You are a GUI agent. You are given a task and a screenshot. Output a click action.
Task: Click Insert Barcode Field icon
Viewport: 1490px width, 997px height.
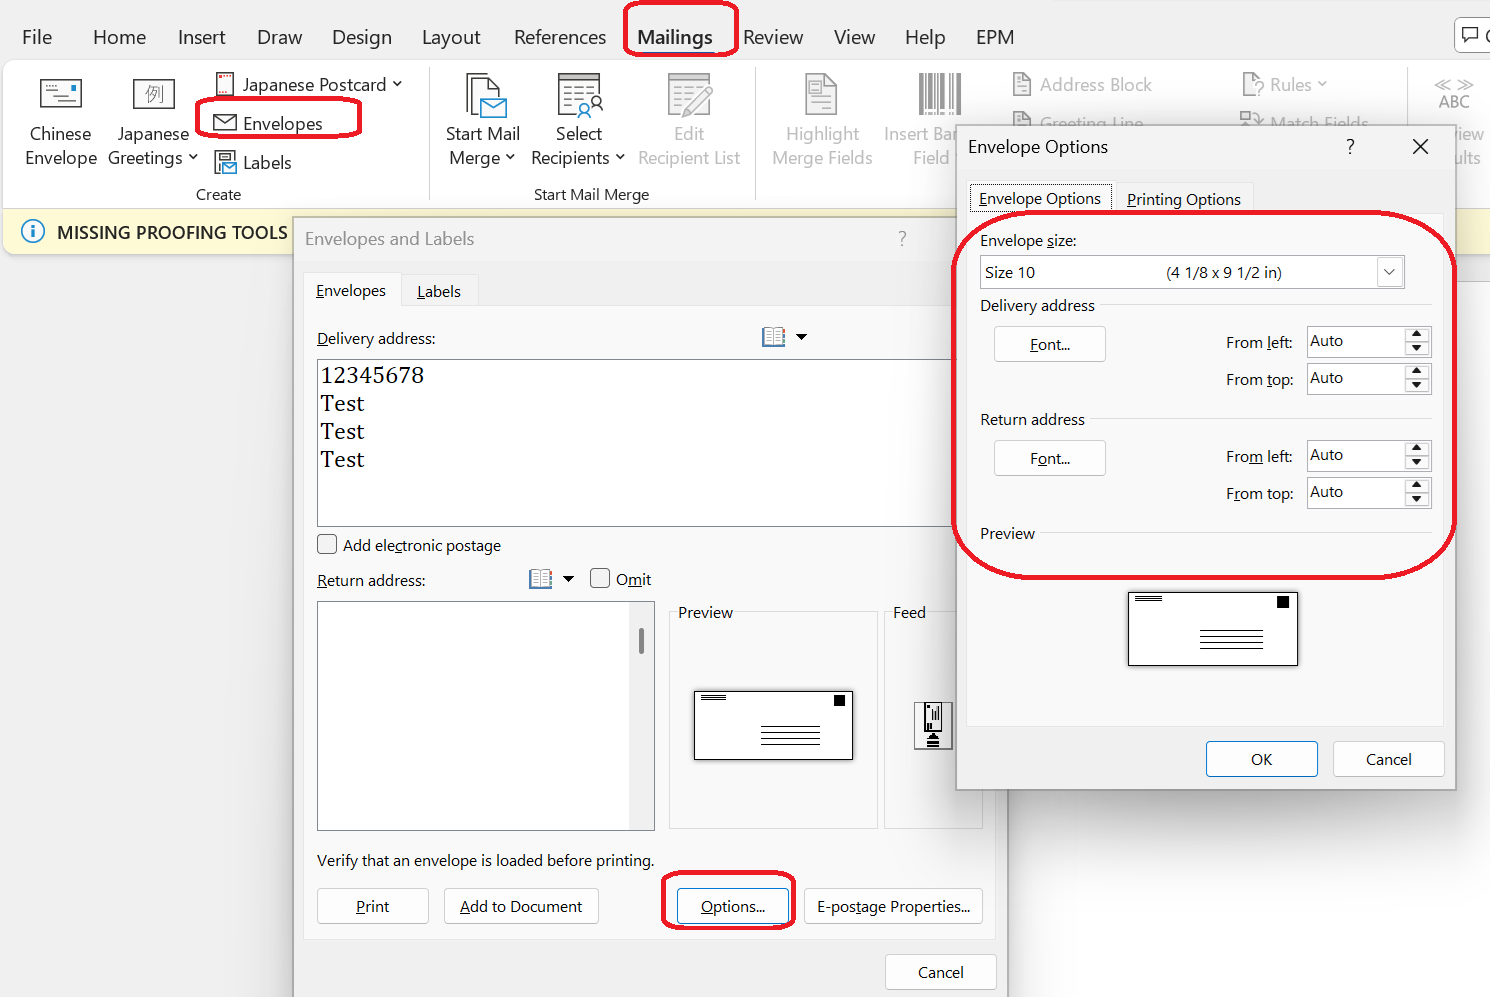tap(938, 95)
